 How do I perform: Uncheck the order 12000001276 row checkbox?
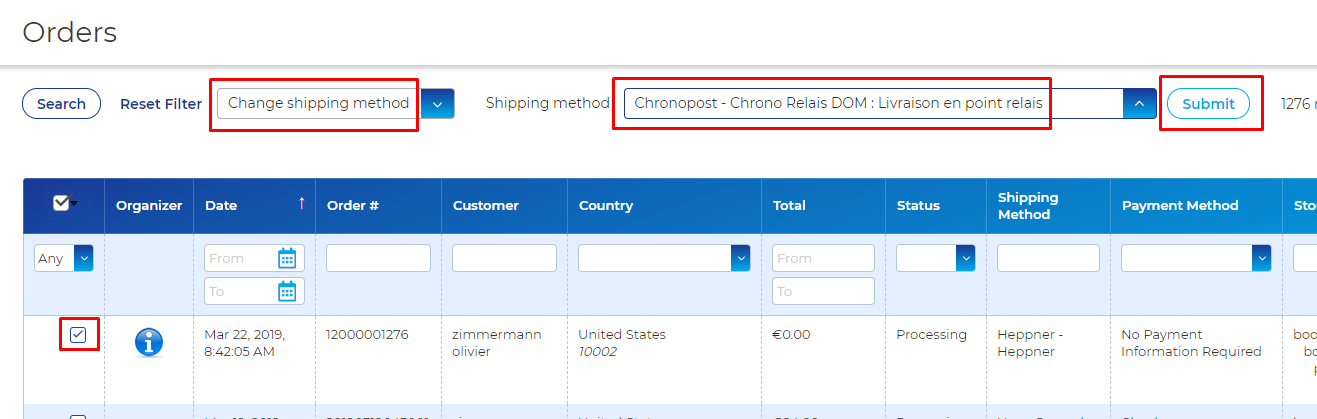[x=78, y=334]
